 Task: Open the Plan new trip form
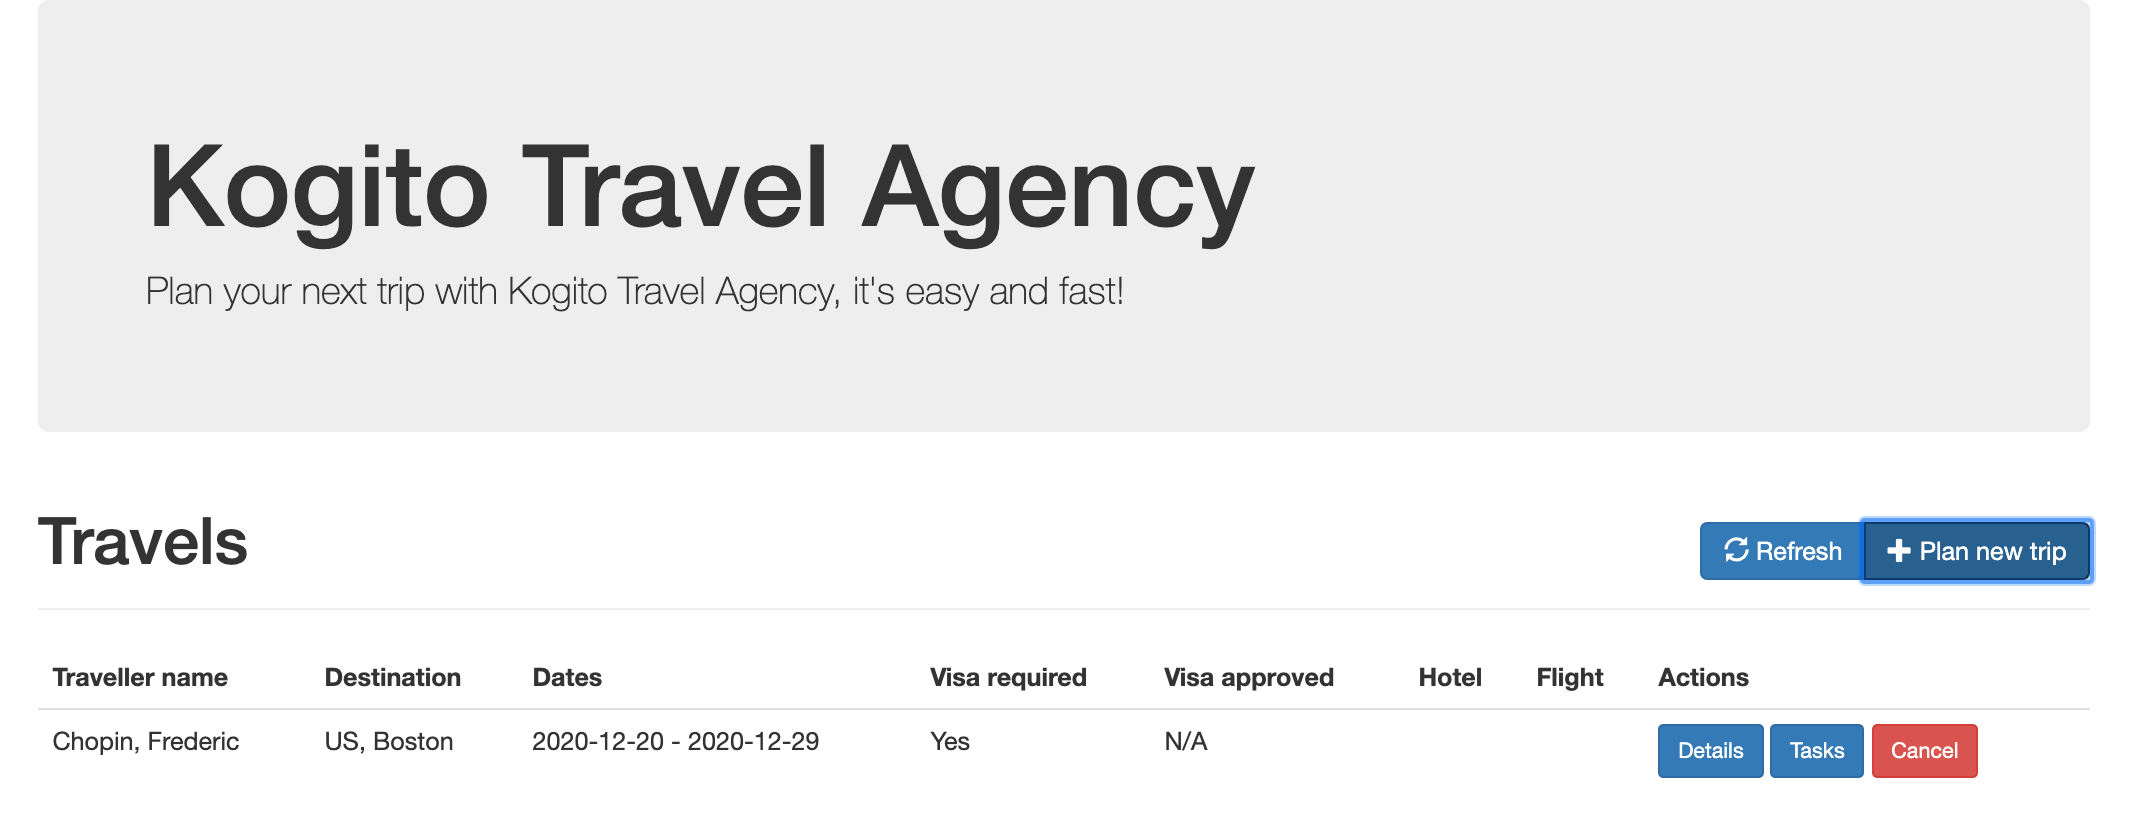(x=1975, y=550)
